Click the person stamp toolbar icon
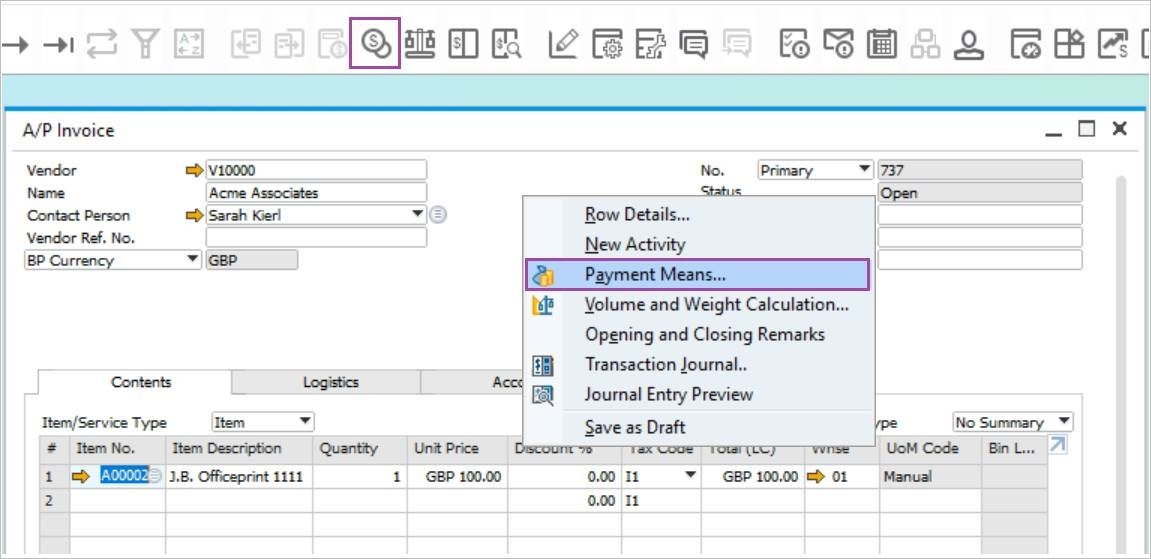Viewport: 1151px width, 559px height. click(968, 44)
